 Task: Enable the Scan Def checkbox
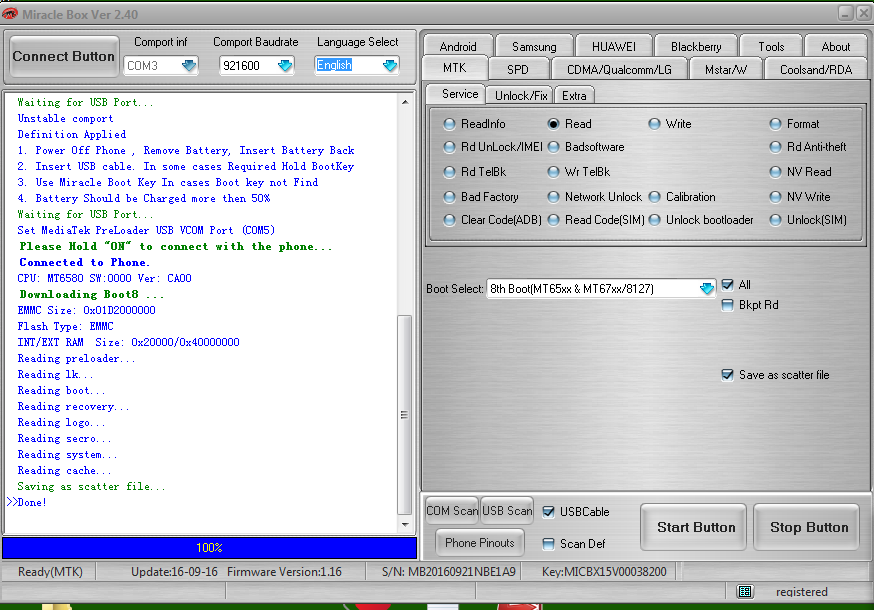548,544
